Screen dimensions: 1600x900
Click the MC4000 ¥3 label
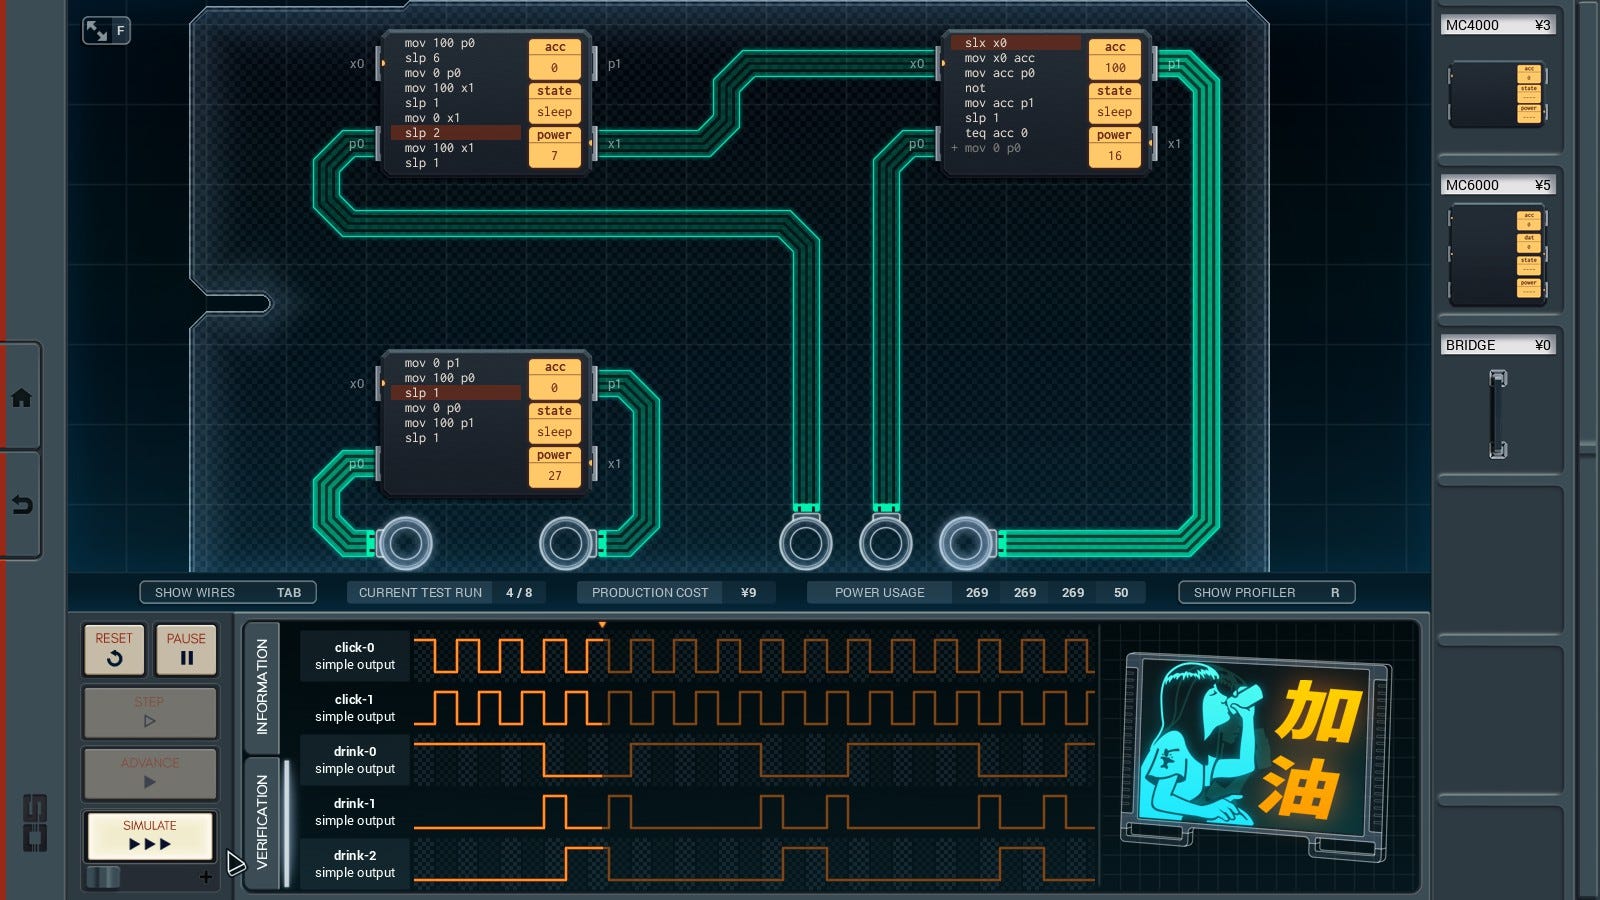tap(1498, 25)
